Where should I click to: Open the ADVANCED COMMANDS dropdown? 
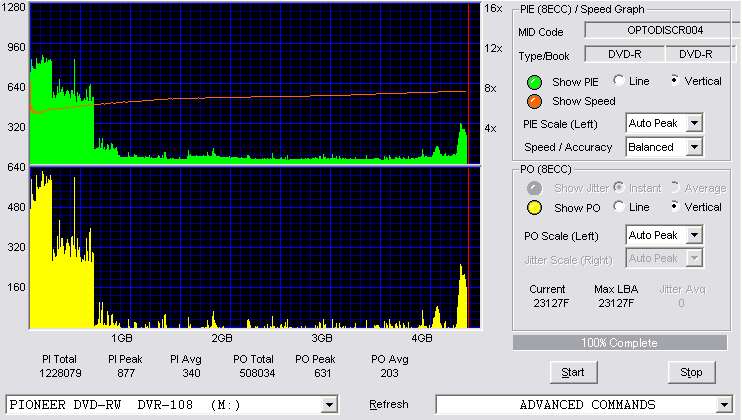click(724, 405)
